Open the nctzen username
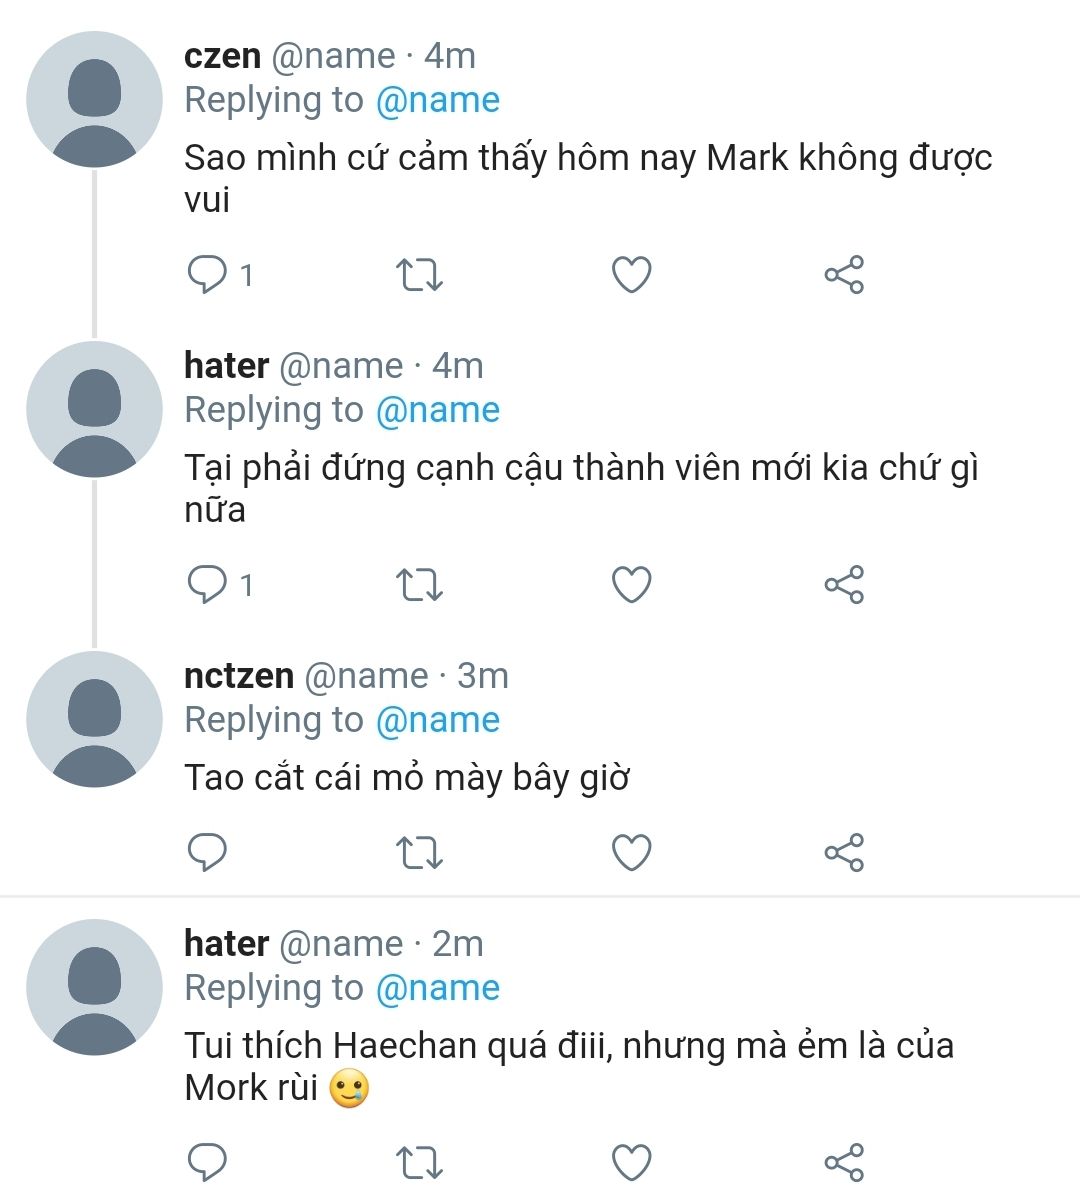 238,676
